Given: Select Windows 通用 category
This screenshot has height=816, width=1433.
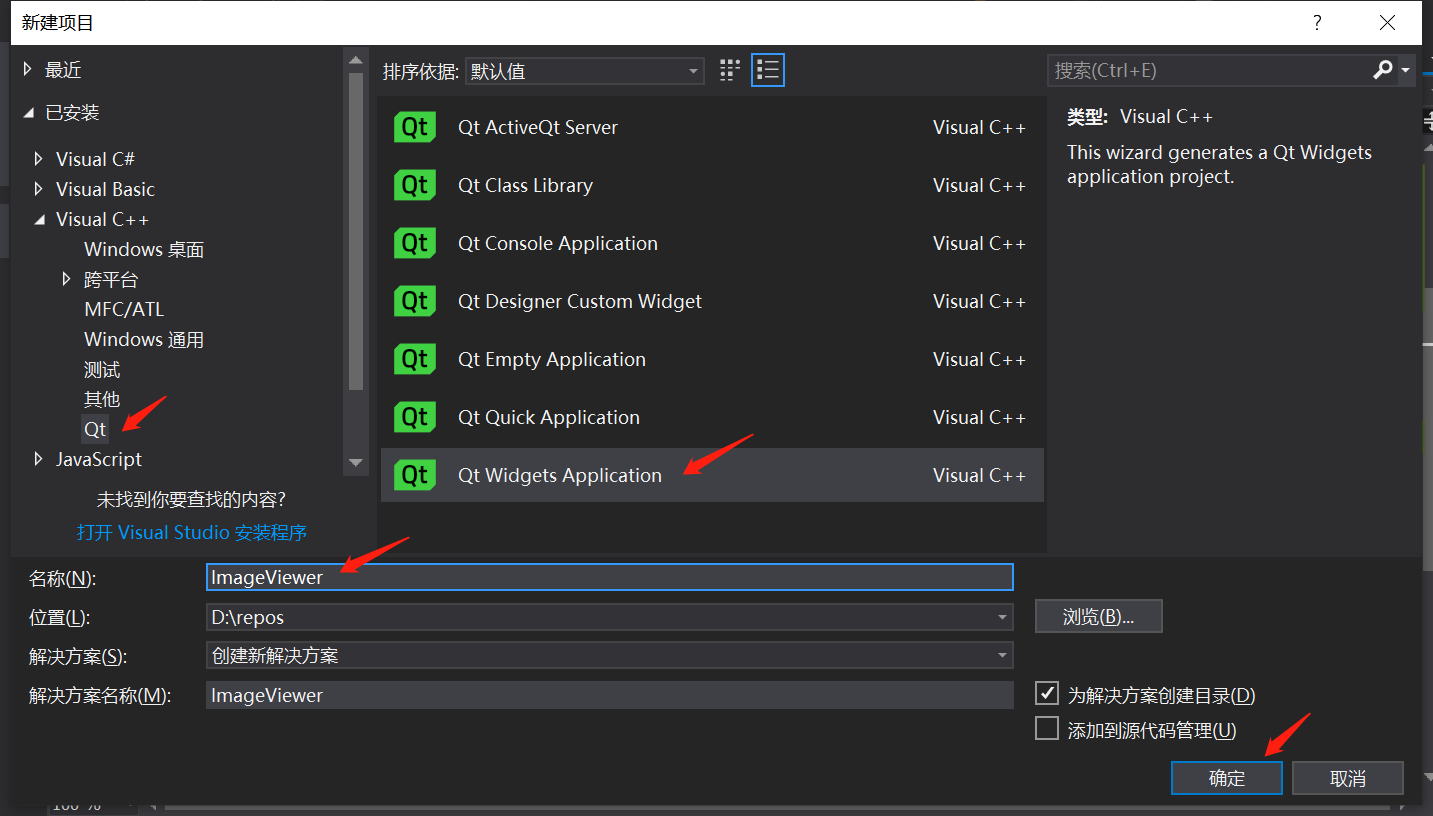Looking at the screenshot, I should click(144, 339).
